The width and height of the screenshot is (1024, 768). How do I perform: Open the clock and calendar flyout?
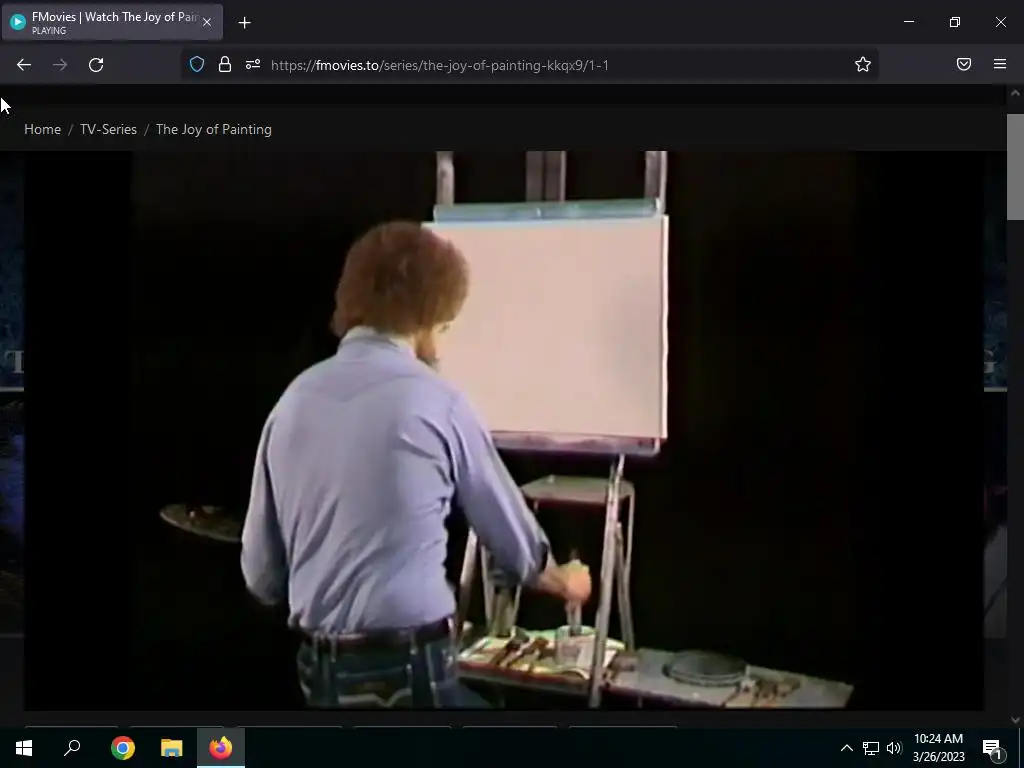tap(938, 748)
